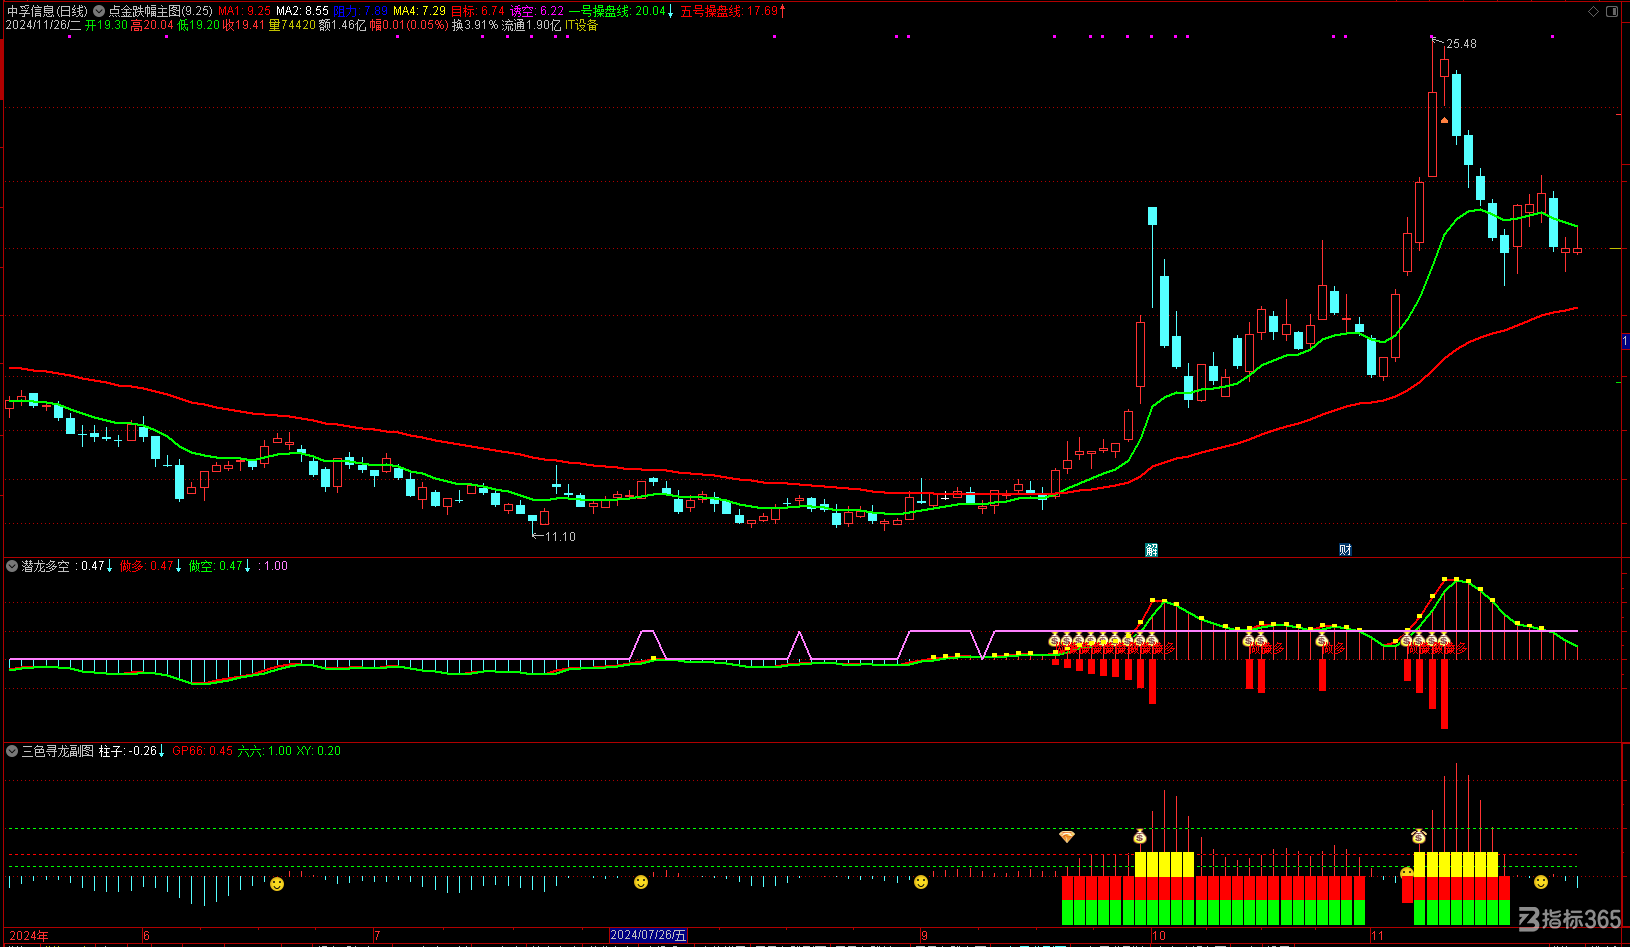1630x947 pixels.
Task: Open the 三色寻龙副图 indicator dropdown arrow
Action: [x=12, y=751]
